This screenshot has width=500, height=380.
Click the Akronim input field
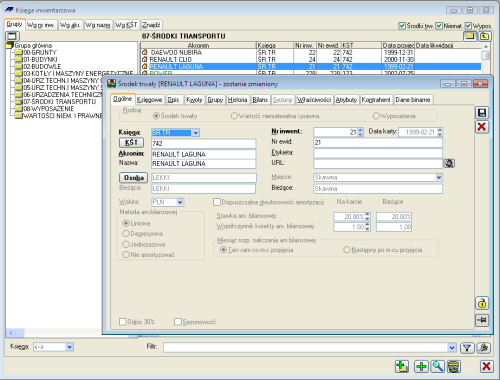[204, 154]
